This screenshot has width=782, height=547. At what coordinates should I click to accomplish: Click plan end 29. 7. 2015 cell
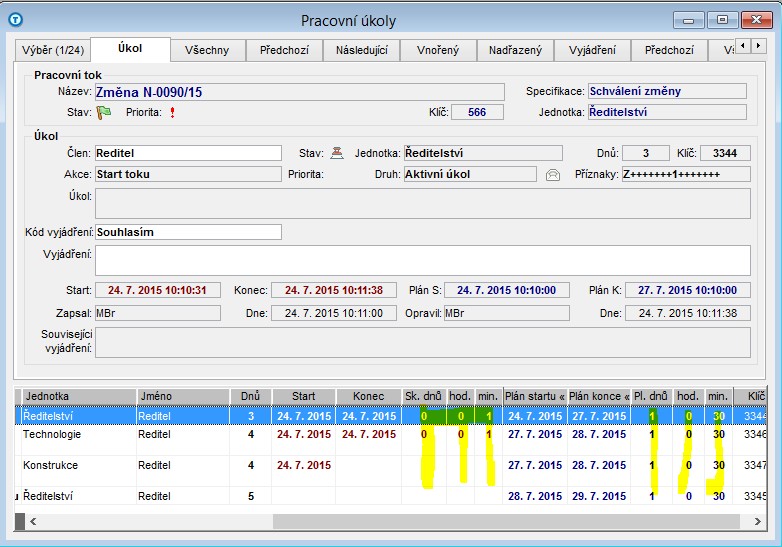[599, 496]
